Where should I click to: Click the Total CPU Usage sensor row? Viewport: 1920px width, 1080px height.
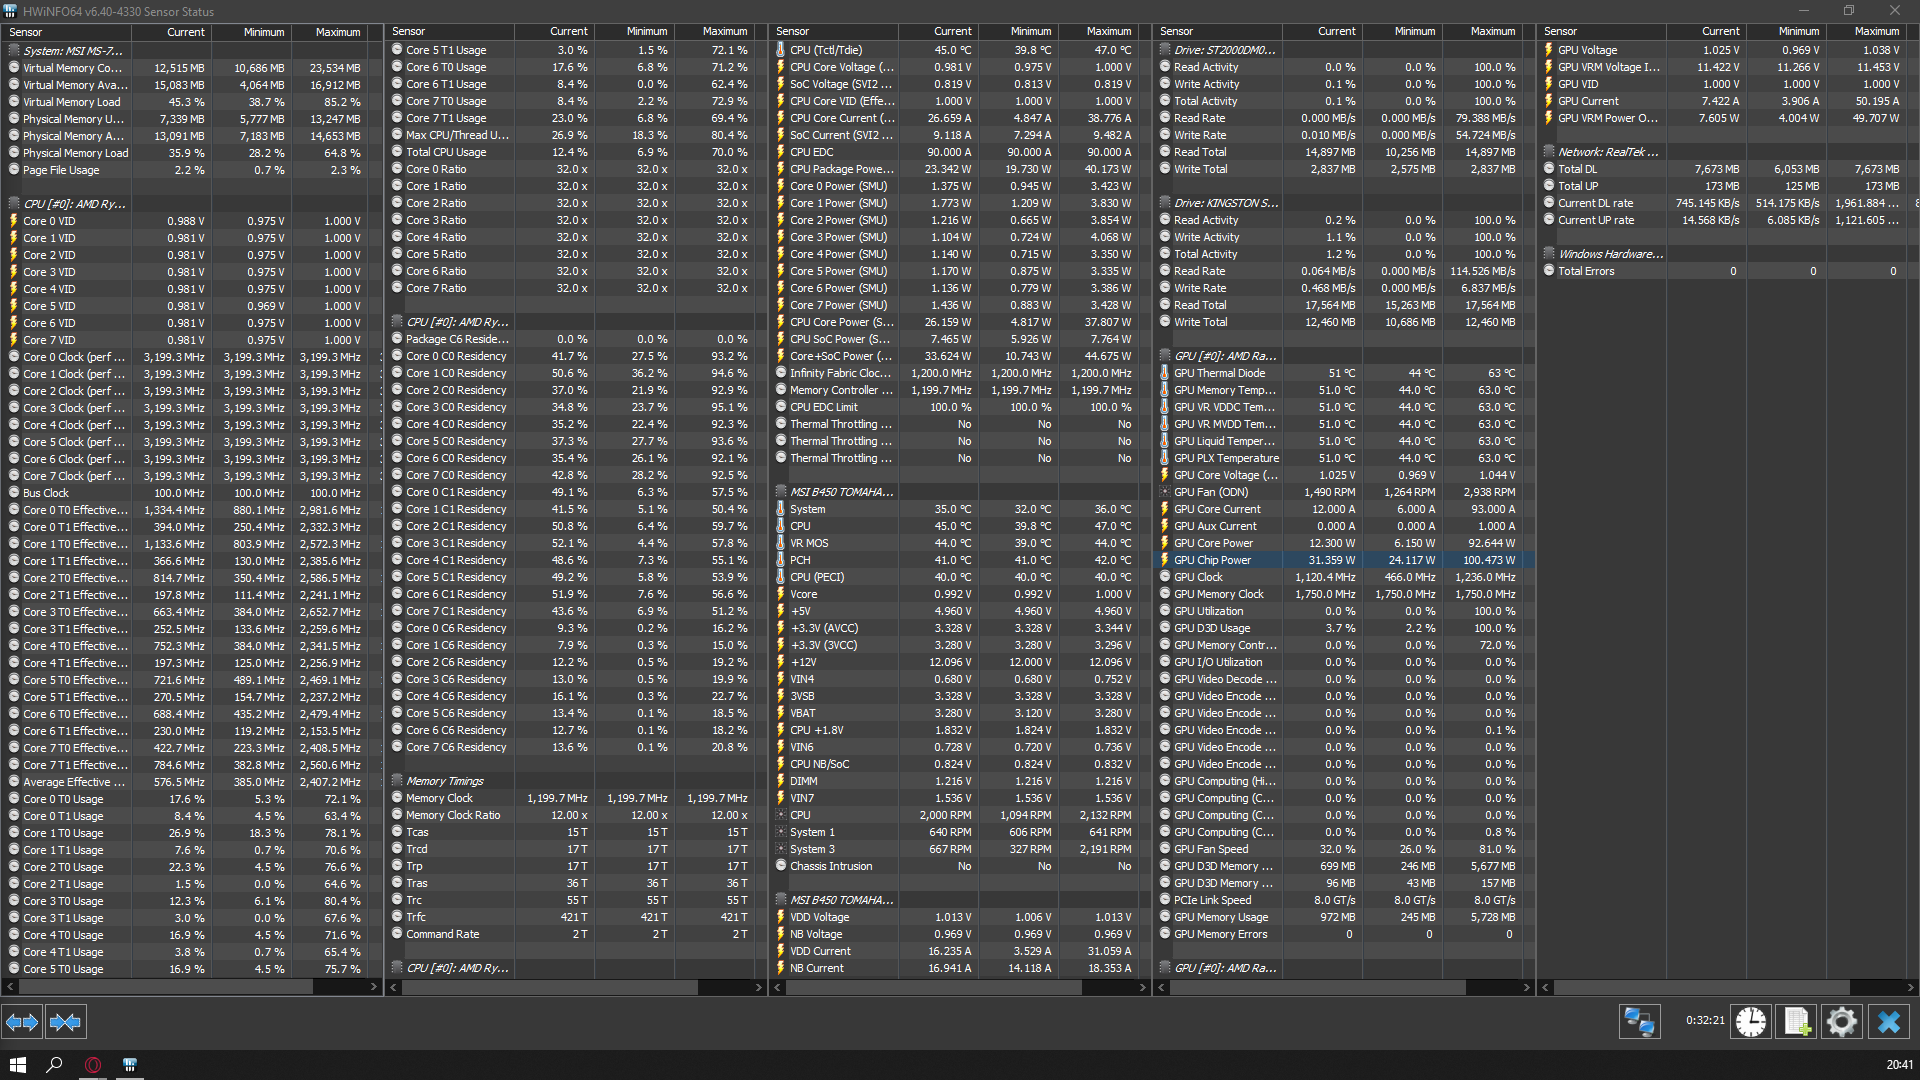[445, 152]
